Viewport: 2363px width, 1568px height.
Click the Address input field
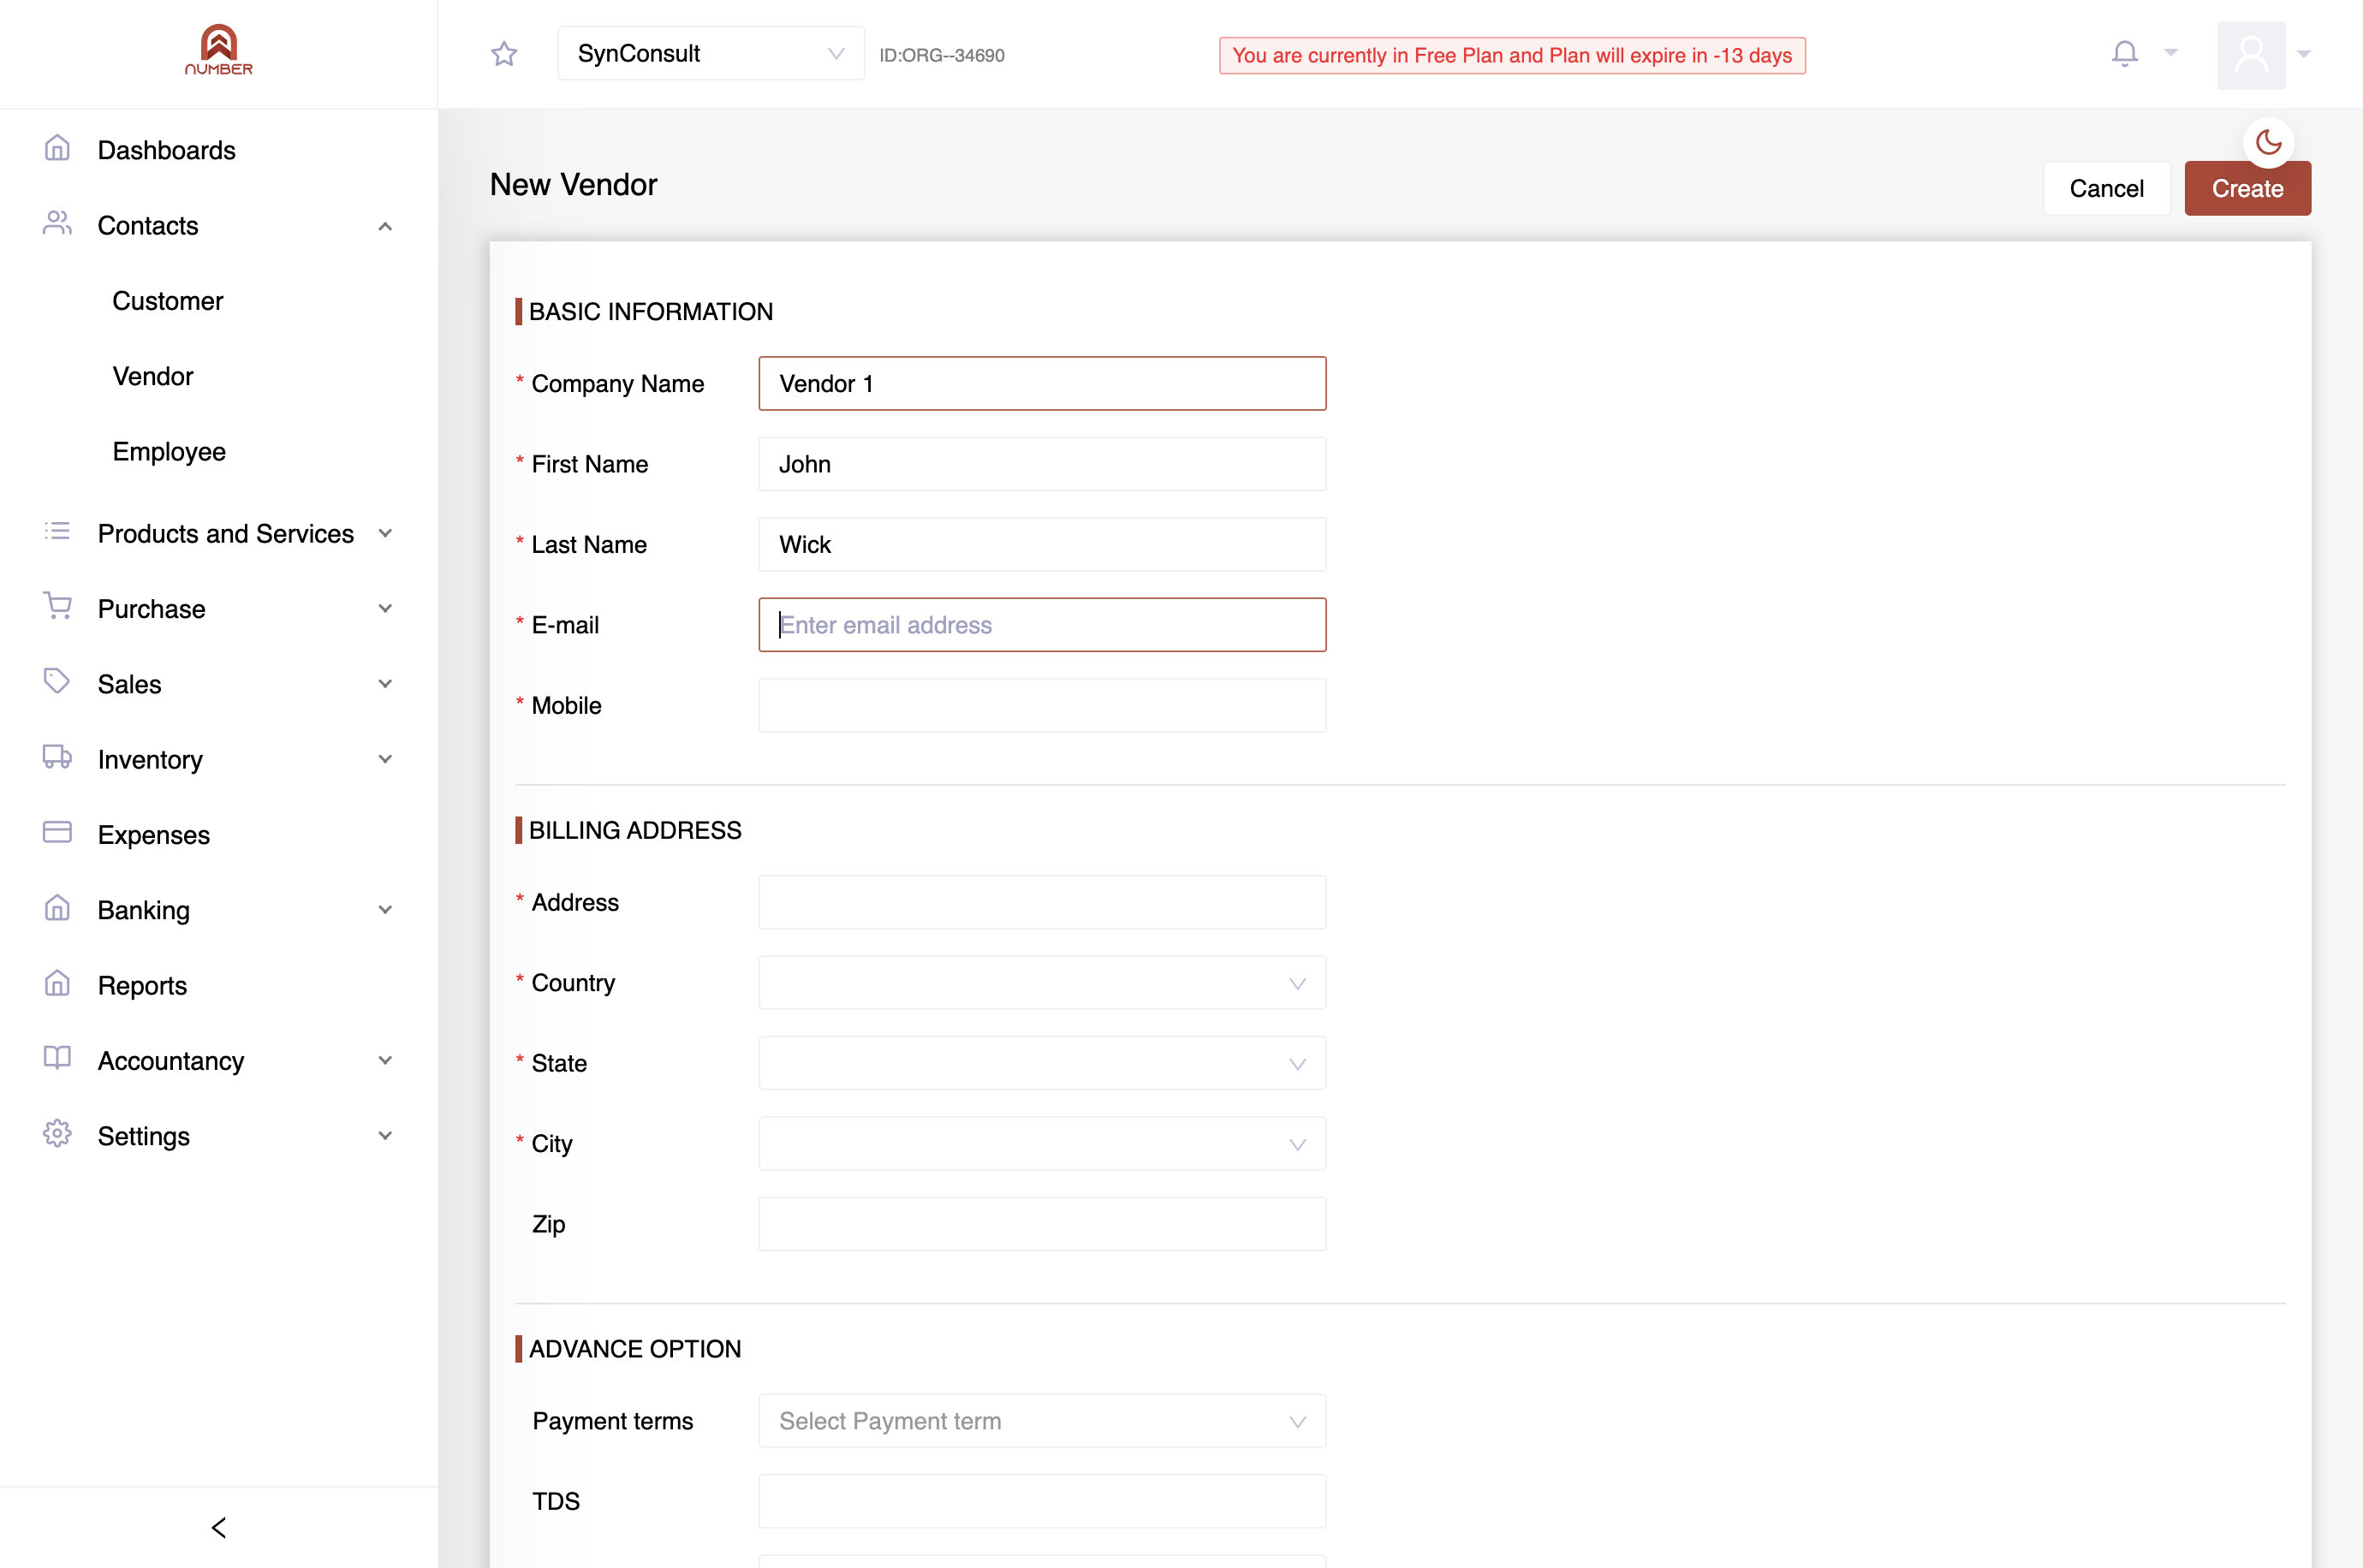point(1042,902)
